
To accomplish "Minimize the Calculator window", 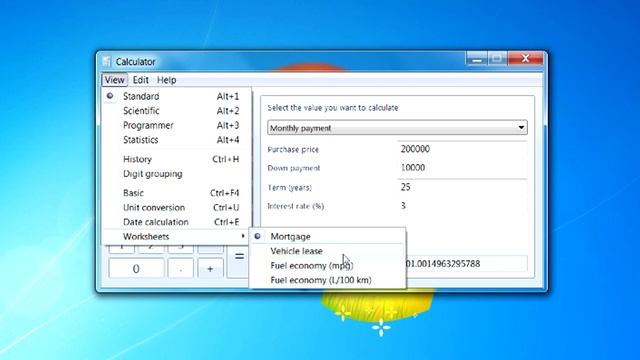I will coord(476,59).
